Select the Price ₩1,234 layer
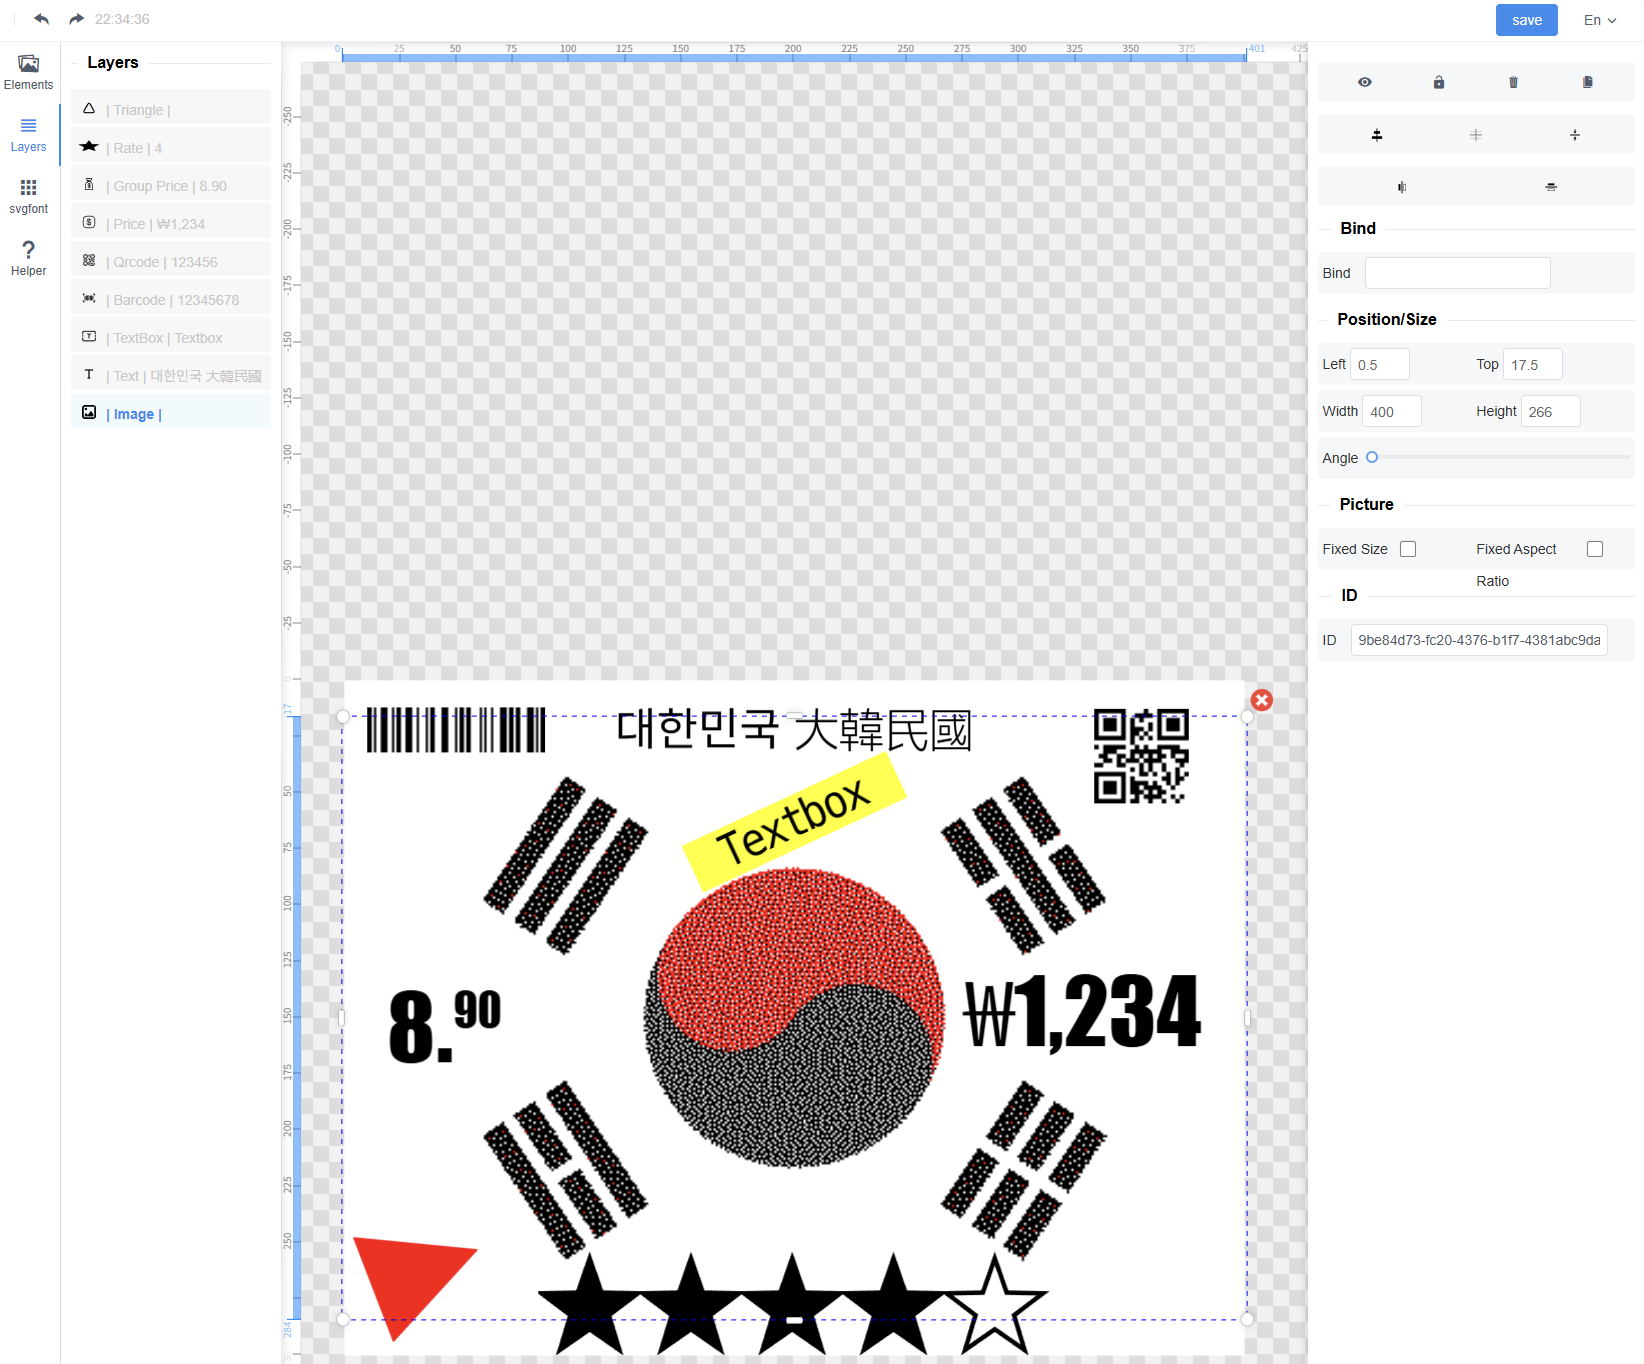Viewport: 1644px width, 1364px height. [171, 223]
